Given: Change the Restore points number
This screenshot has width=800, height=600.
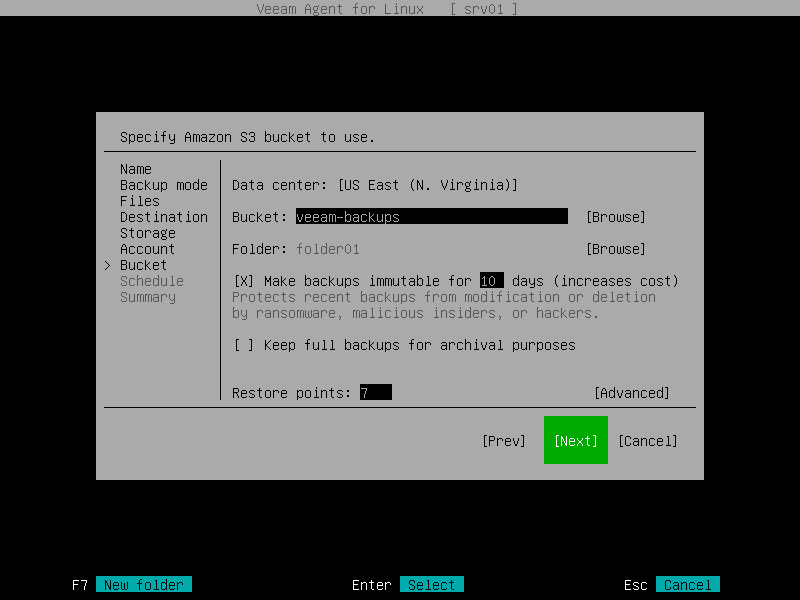Looking at the screenshot, I should tap(374, 392).
